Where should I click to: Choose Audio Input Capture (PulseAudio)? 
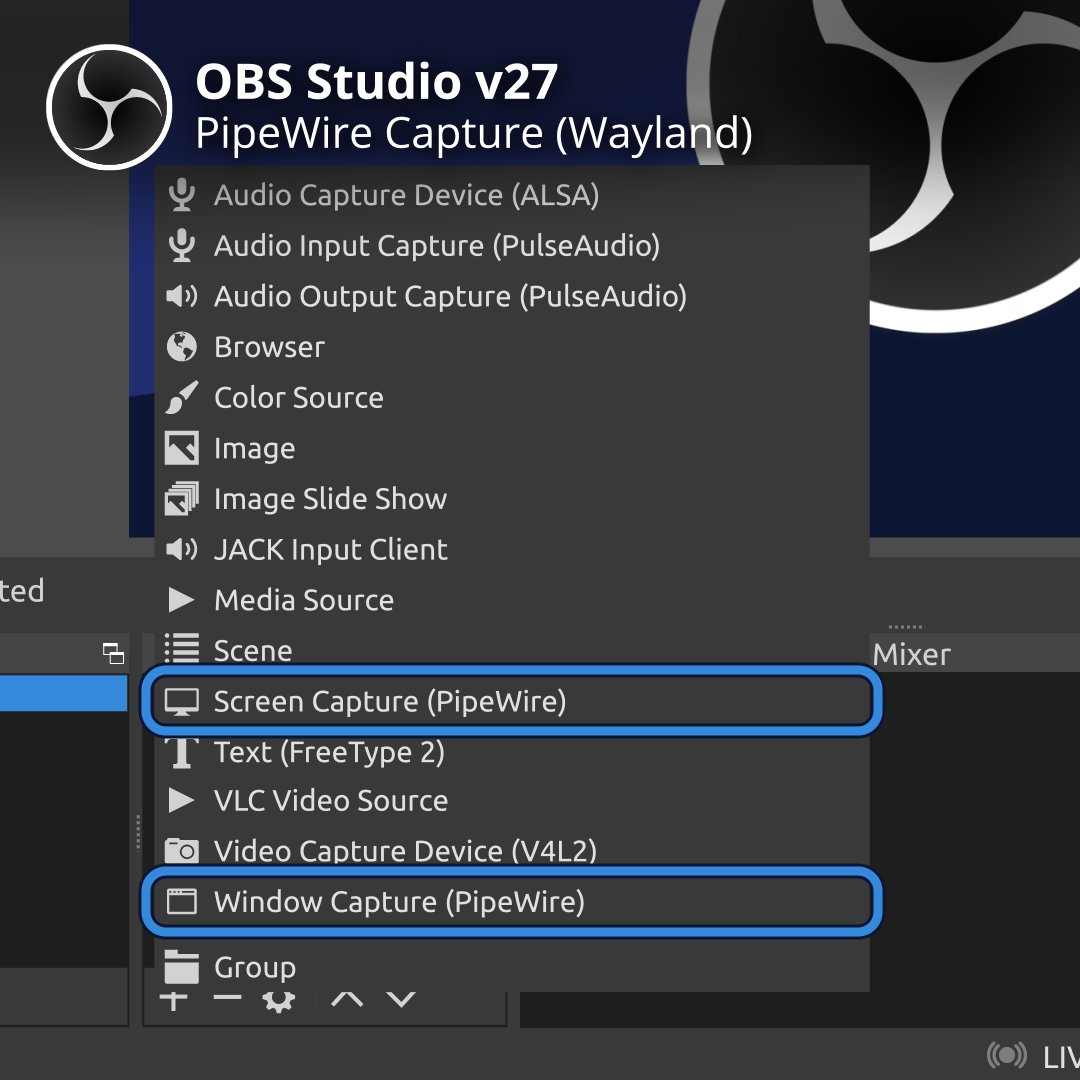pyautogui.click(x=512, y=246)
